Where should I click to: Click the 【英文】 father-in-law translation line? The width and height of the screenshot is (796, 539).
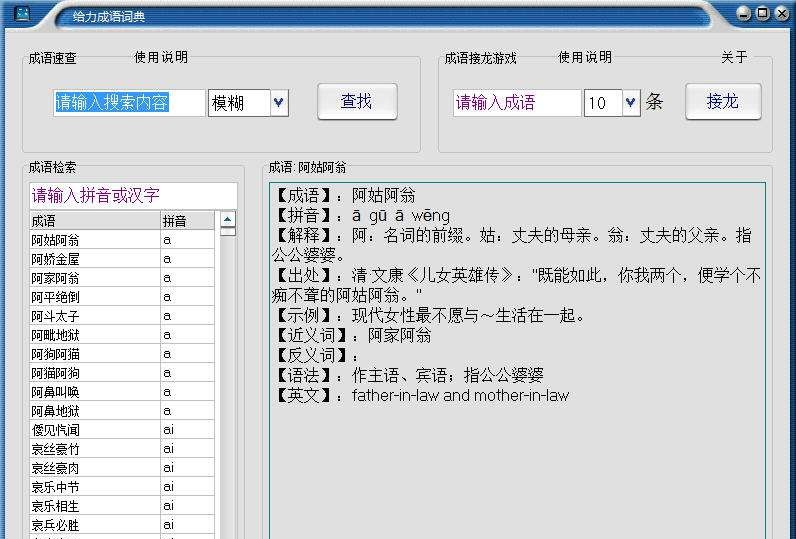[421, 395]
